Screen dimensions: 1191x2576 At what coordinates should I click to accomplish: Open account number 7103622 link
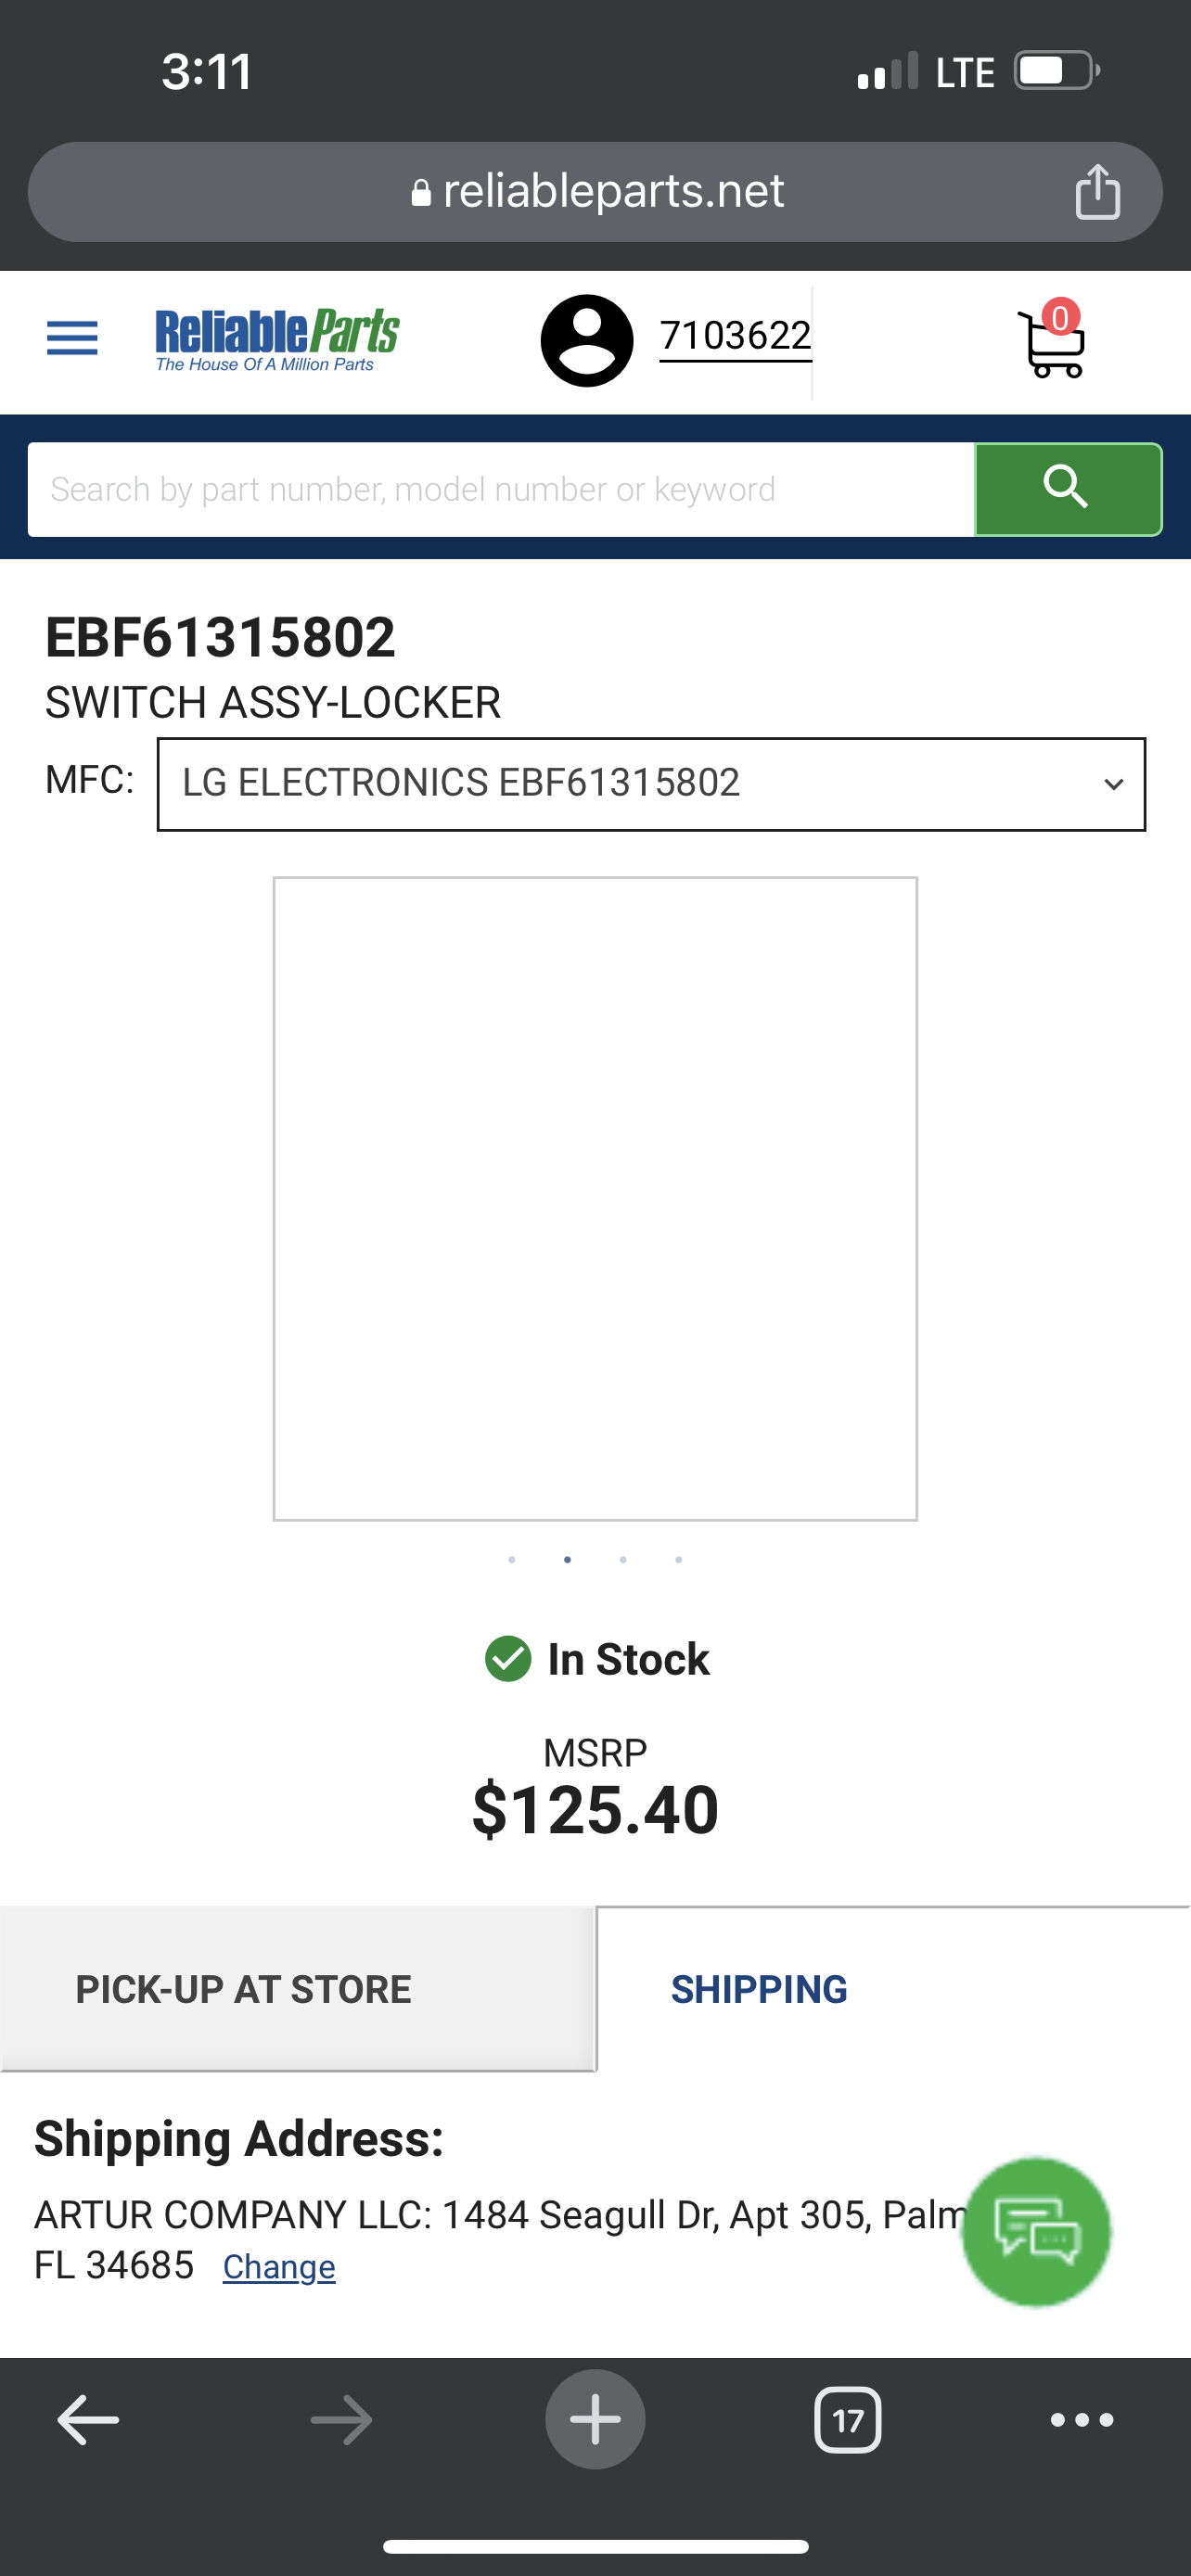[x=735, y=336]
